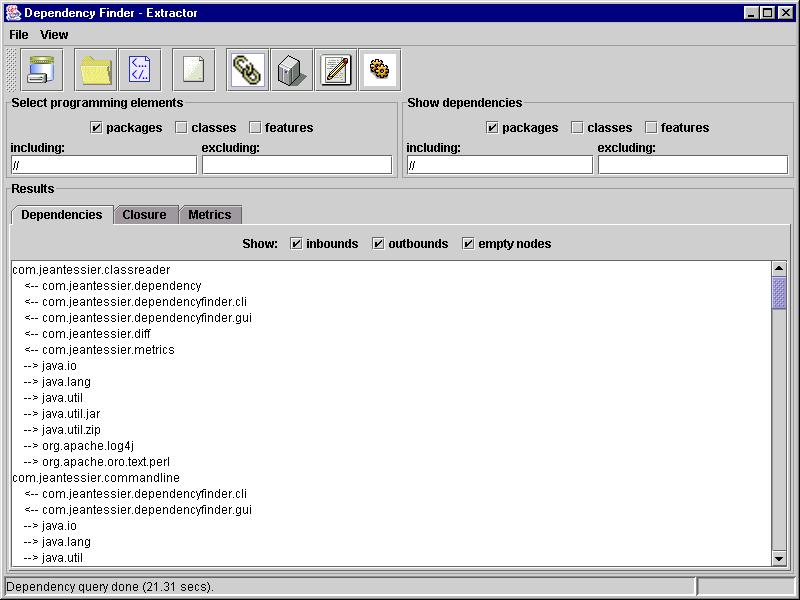Disable the empty nodes checkbox
Viewport: 800px width, 600px height.
468,244
